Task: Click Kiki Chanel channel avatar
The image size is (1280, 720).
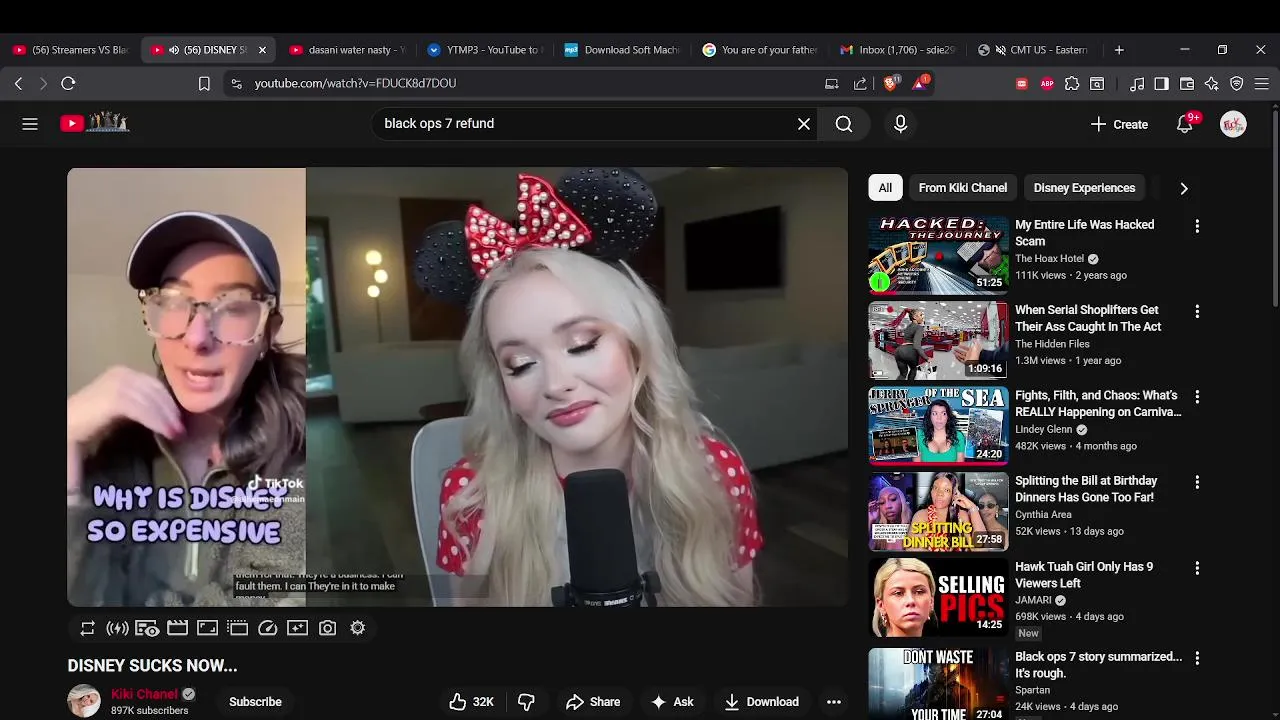Action: click(84, 701)
